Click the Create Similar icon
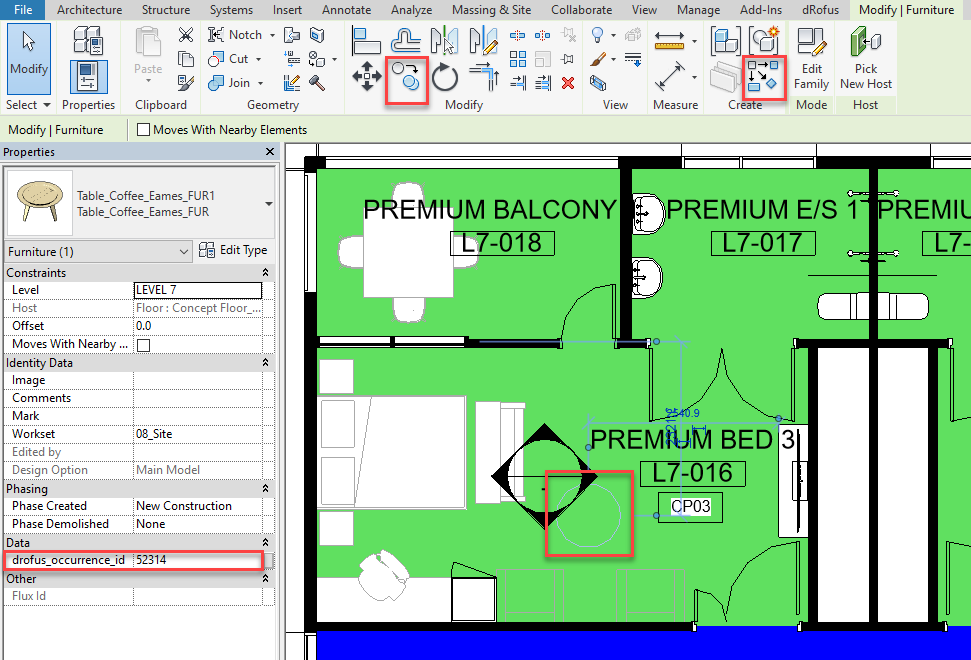The image size is (971, 660). point(766,76)
